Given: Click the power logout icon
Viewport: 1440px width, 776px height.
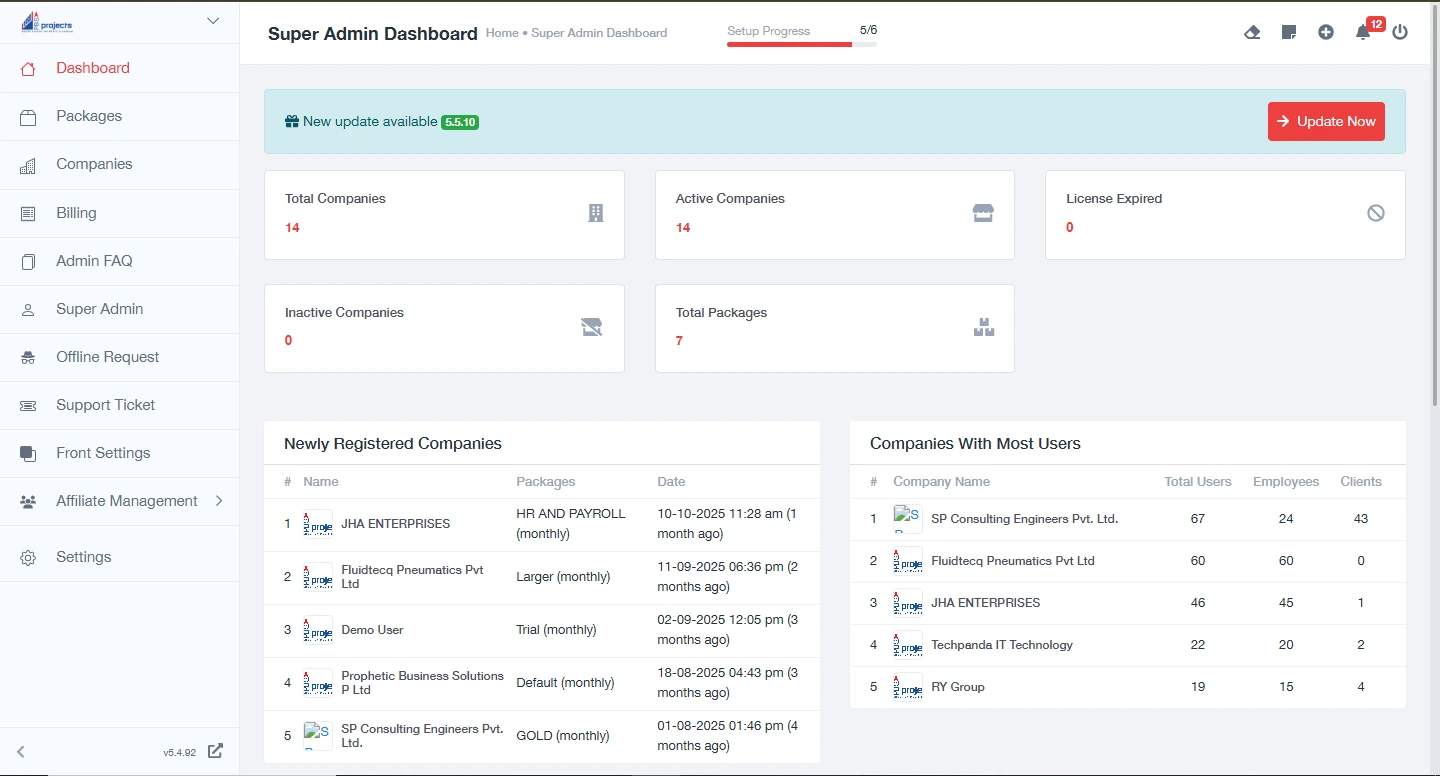Looking at the screenshot, I should tap(1400, 32).
